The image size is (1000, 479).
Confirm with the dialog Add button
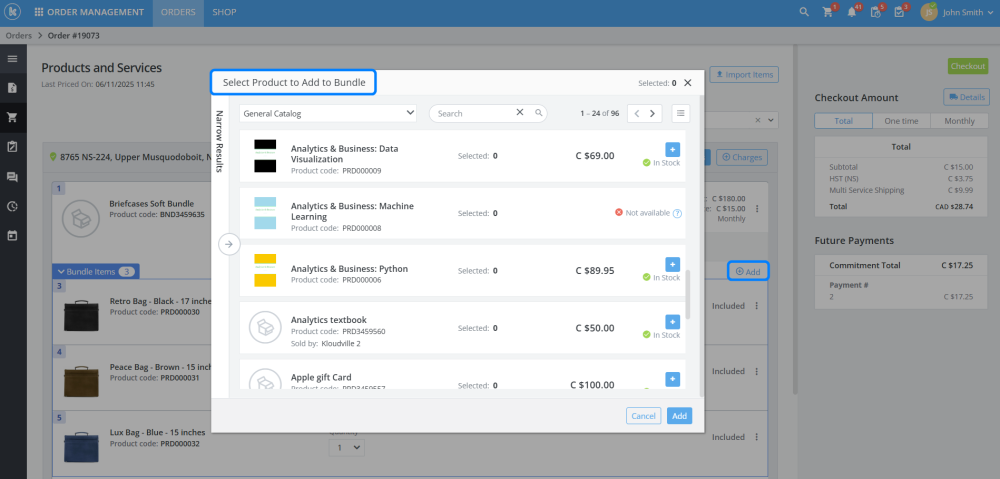point(679,416)
